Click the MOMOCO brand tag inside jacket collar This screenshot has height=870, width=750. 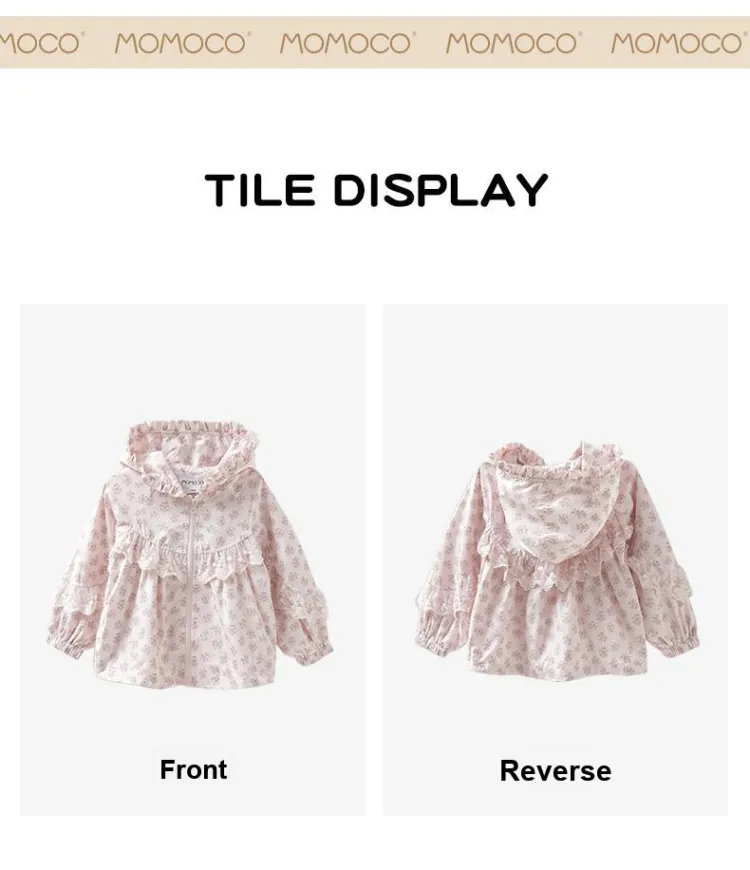click(192, 484)
